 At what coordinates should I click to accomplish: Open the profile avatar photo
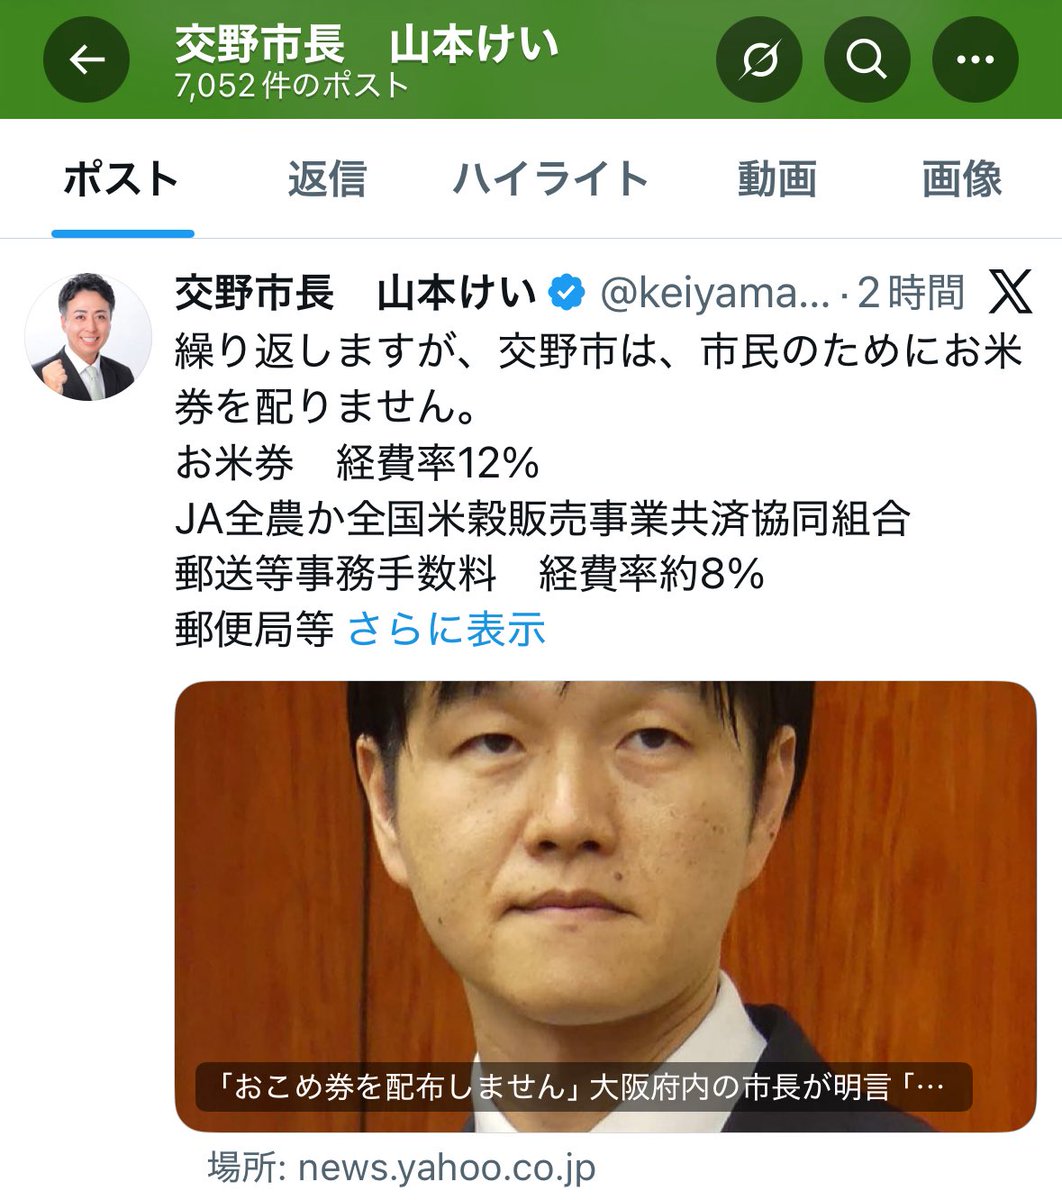pyautogui.click(x=88, y=337)
